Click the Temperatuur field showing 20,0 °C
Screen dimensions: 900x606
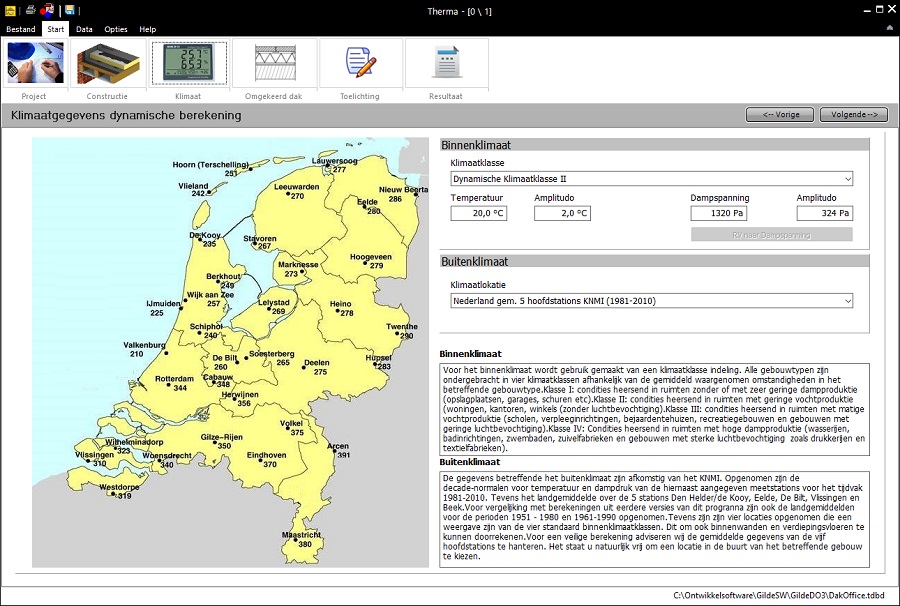(x=479, y=213)
